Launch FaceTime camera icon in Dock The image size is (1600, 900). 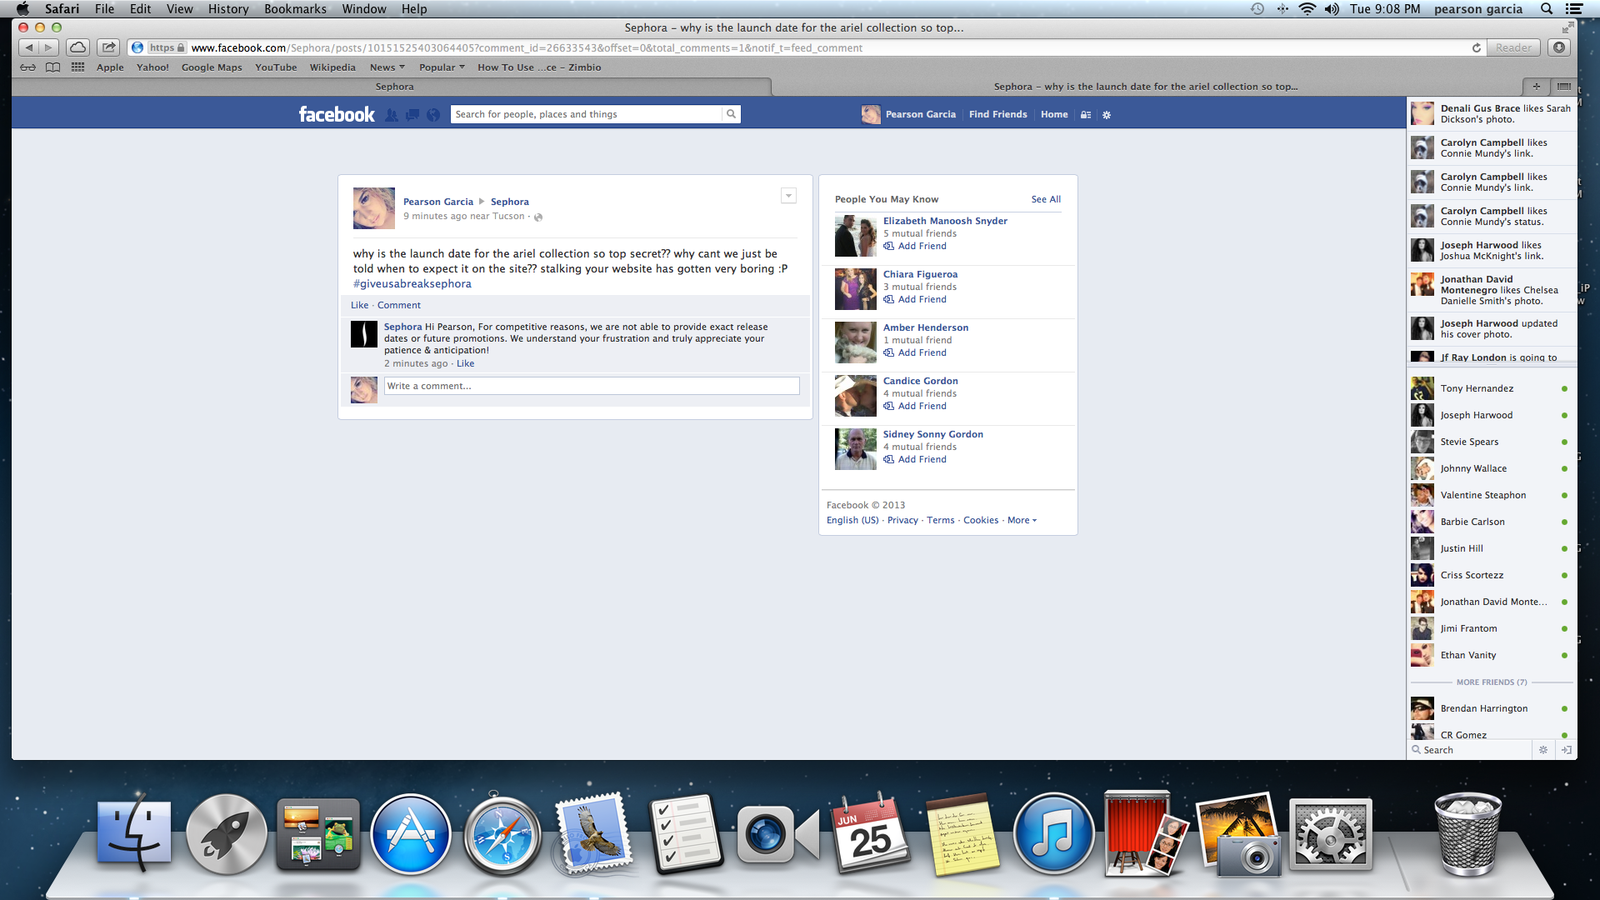[x=778, y=834]
